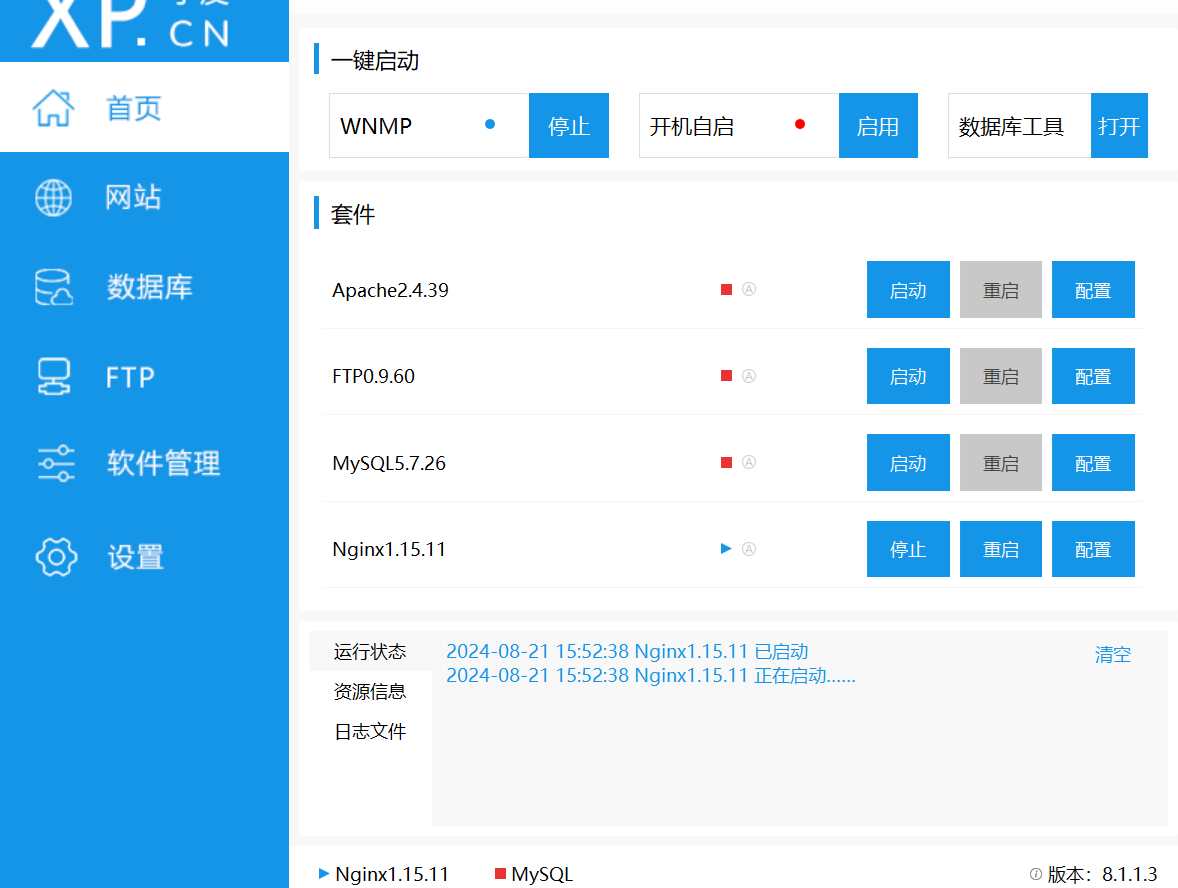Screen dimensions: 1178x888
Task: Start FTP0.9.60 with 启动
Action: 908,376
